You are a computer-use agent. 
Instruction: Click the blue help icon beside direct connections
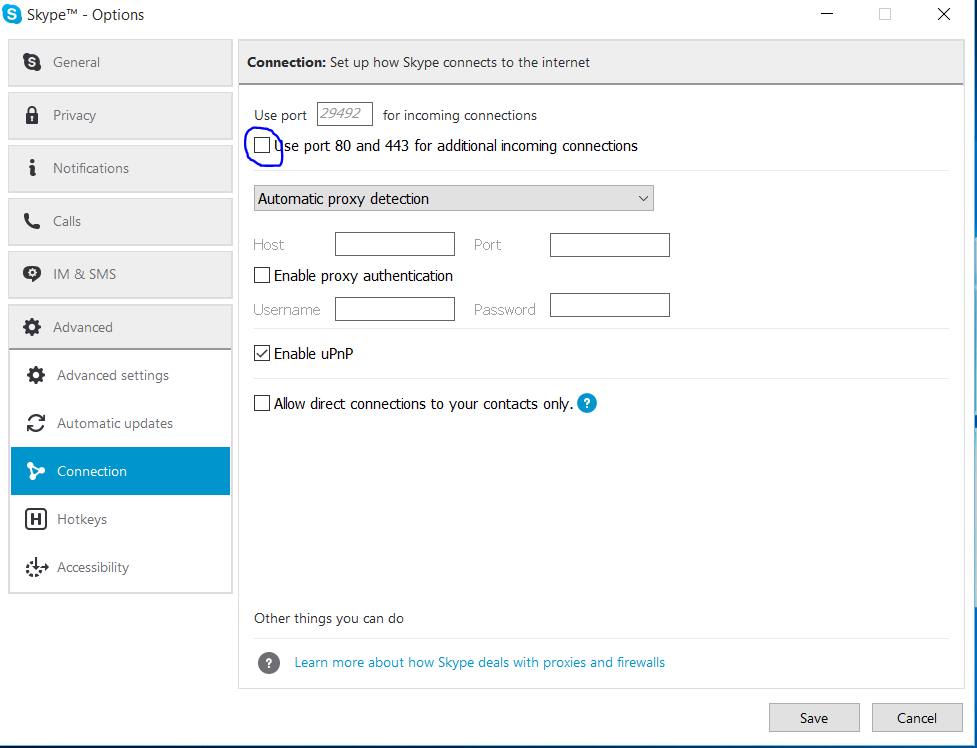pyautogui.click(x=587, y=404)
